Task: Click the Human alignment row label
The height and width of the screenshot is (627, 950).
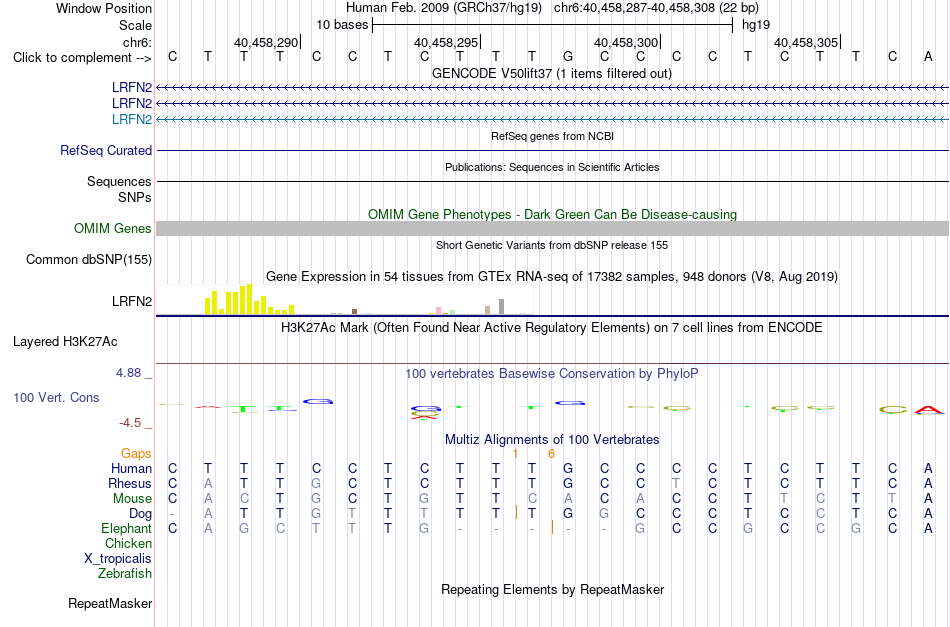Action: (131, 468)
